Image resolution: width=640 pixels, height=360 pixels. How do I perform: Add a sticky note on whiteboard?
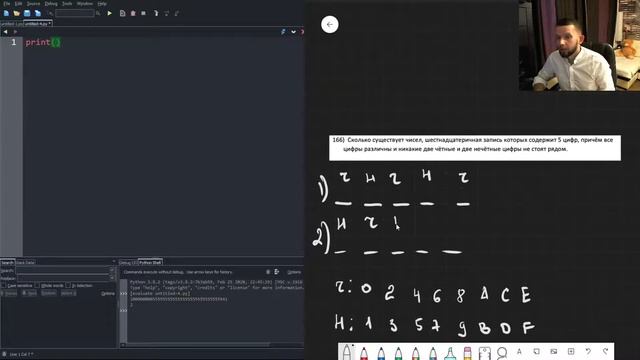(536, 351)
